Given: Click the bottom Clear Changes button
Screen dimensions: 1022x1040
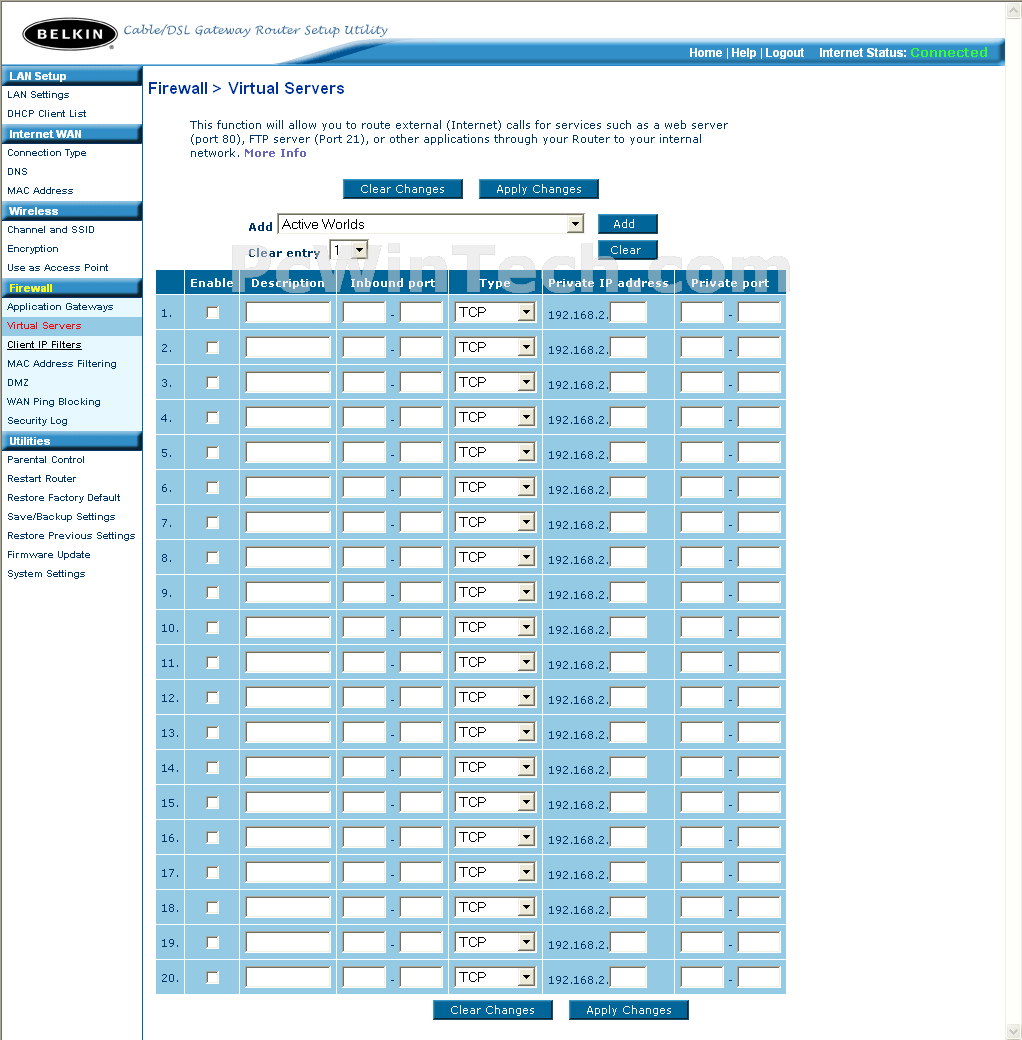Looking at the screenshot, I should coord(493,1010).
